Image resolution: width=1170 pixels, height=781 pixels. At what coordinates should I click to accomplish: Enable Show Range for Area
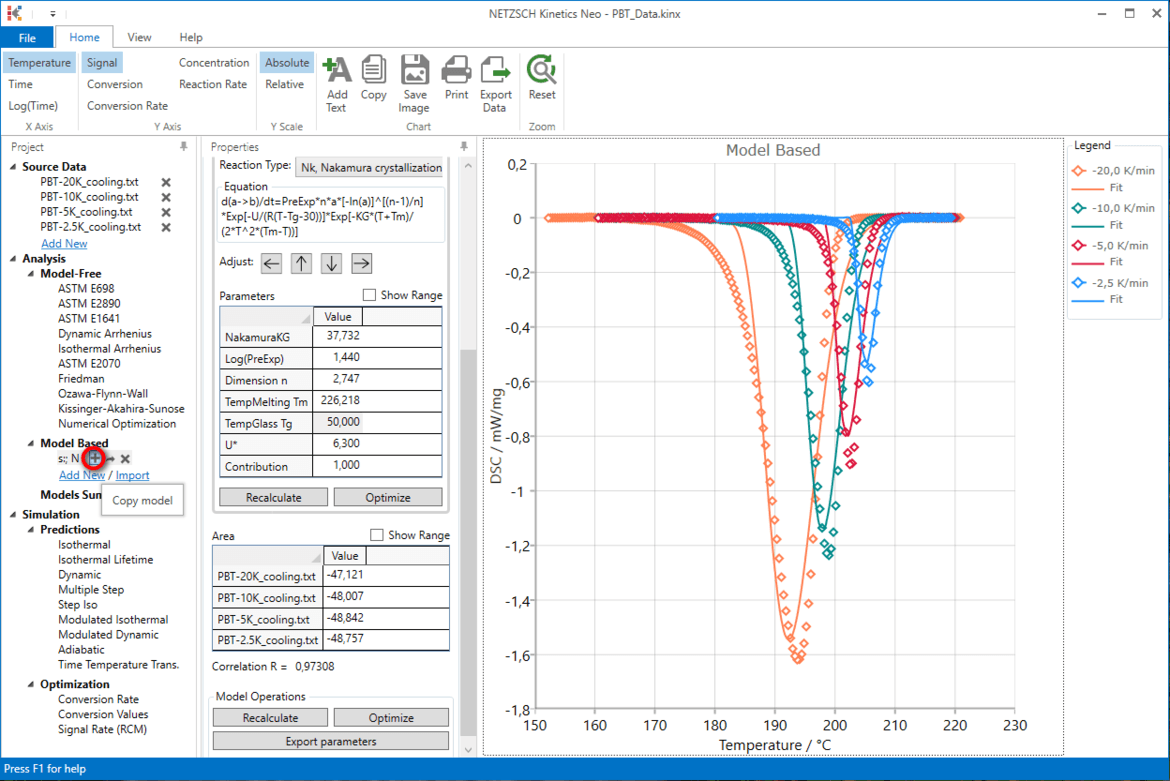[377, 535]
